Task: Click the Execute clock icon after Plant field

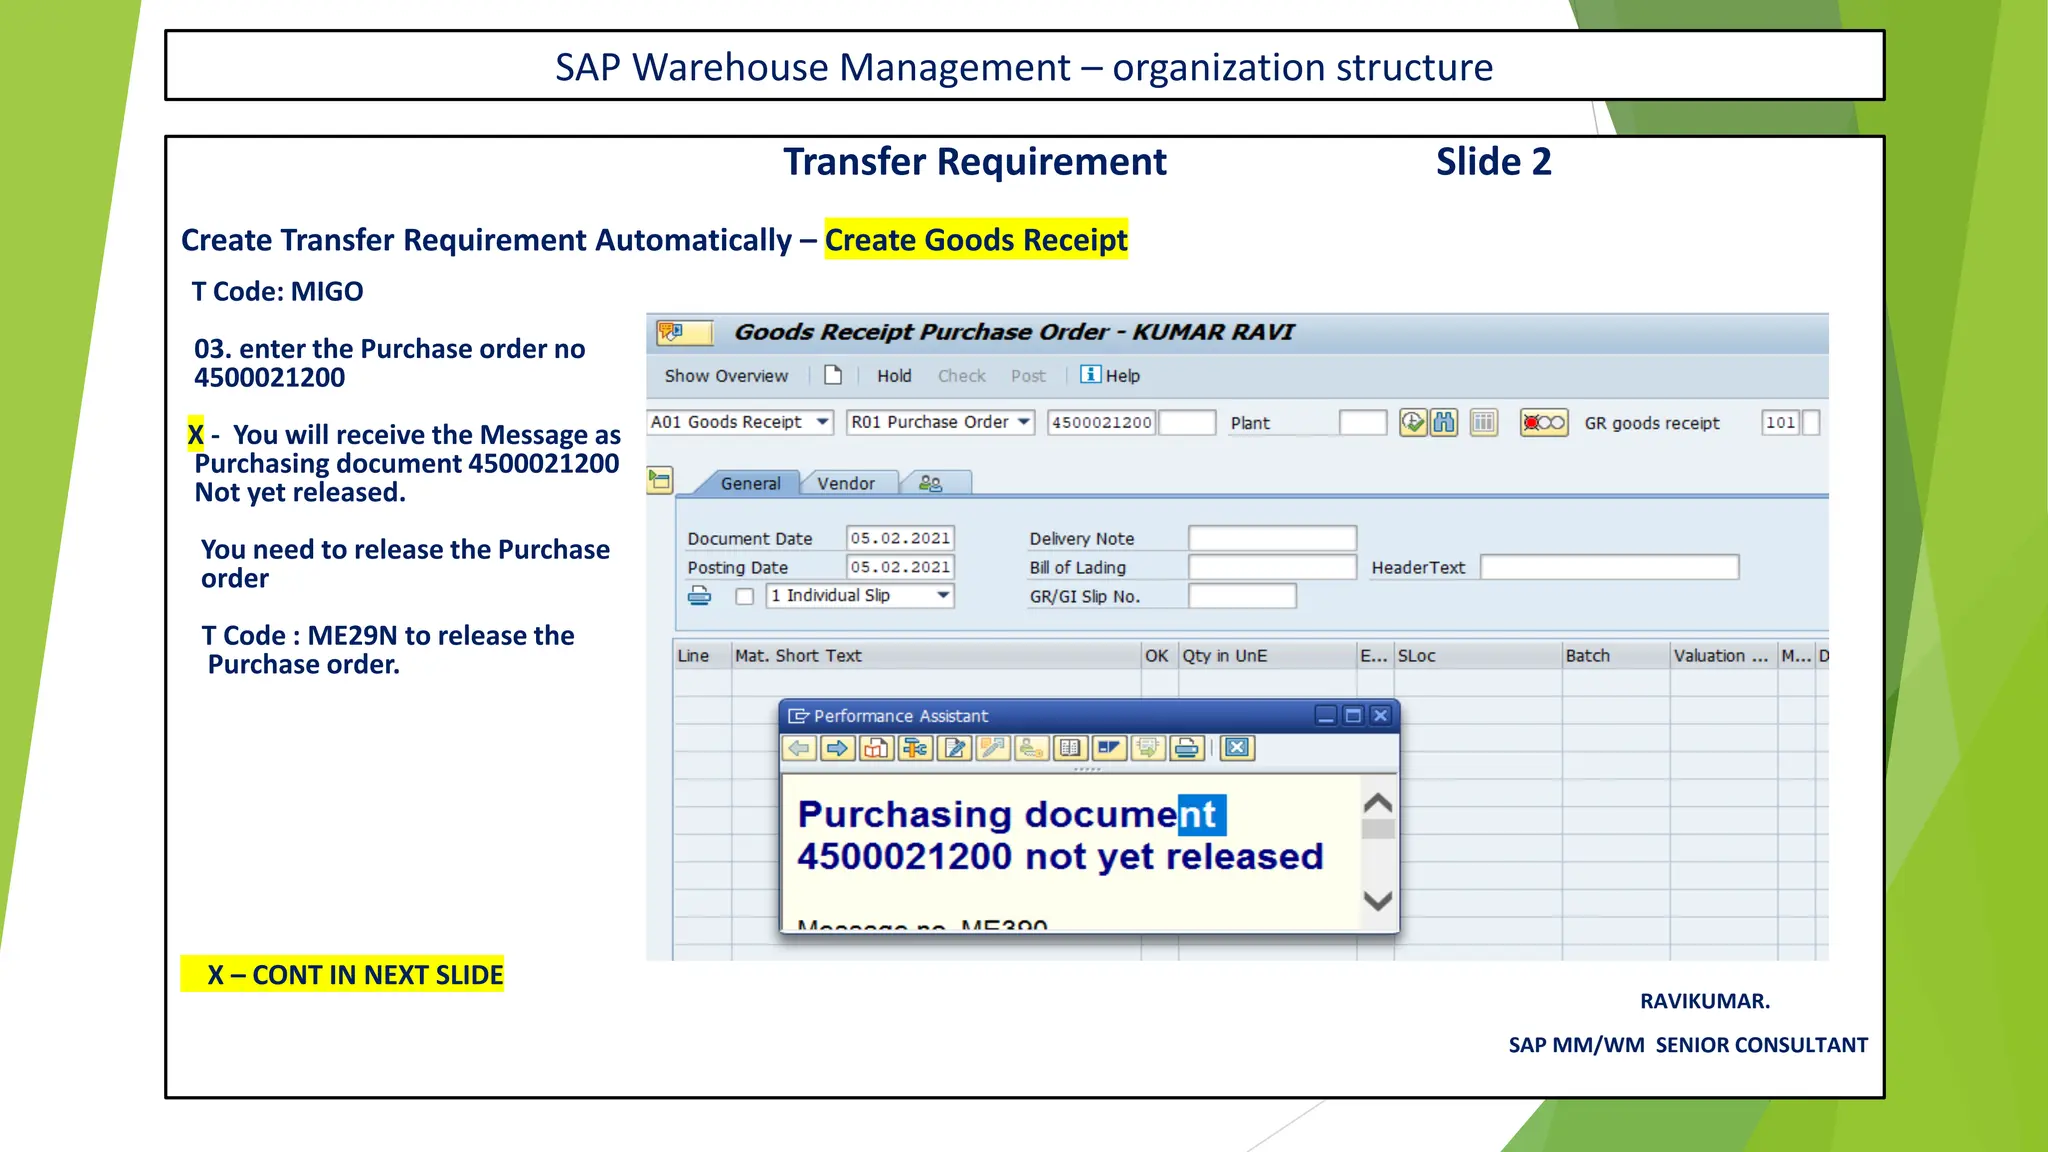Action: [x=1412, y=423]
